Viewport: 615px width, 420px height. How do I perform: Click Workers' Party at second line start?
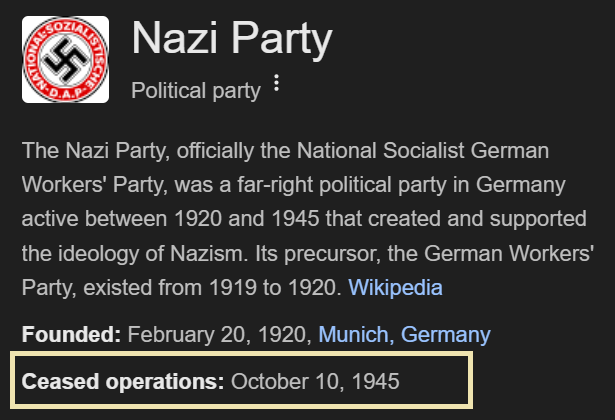tap(95, 185)
